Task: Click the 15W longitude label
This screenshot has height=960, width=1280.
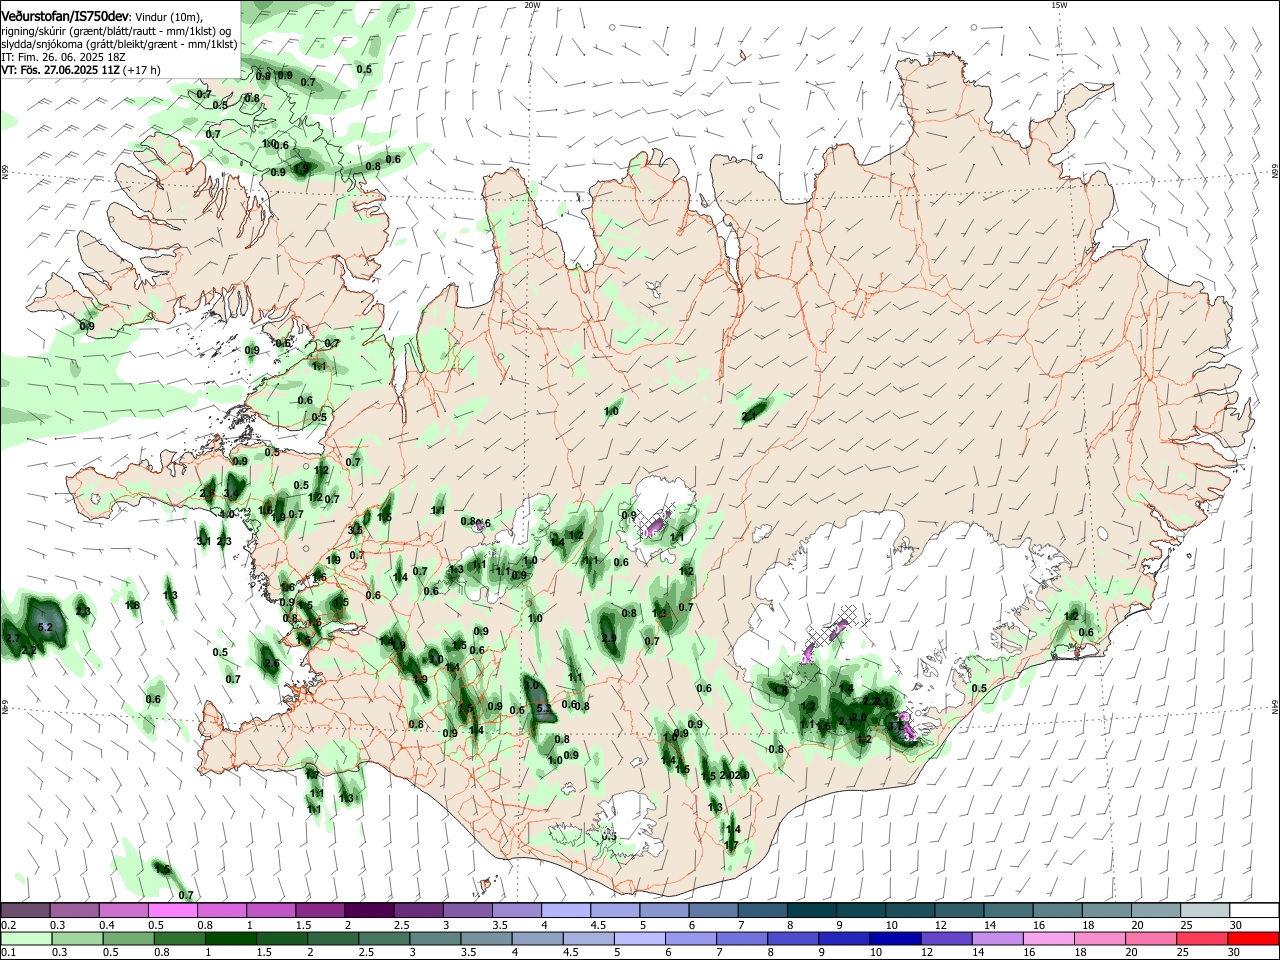Action: click(1059, 5)
